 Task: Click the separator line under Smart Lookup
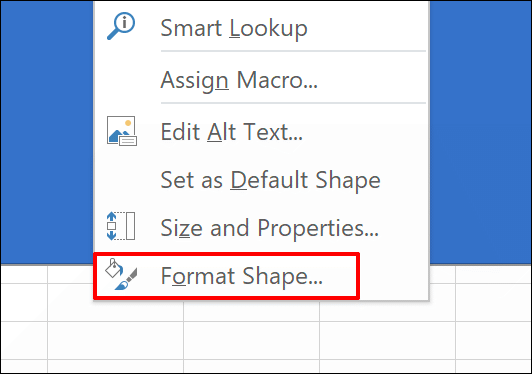pyautogui.click(x=293, y=51)
